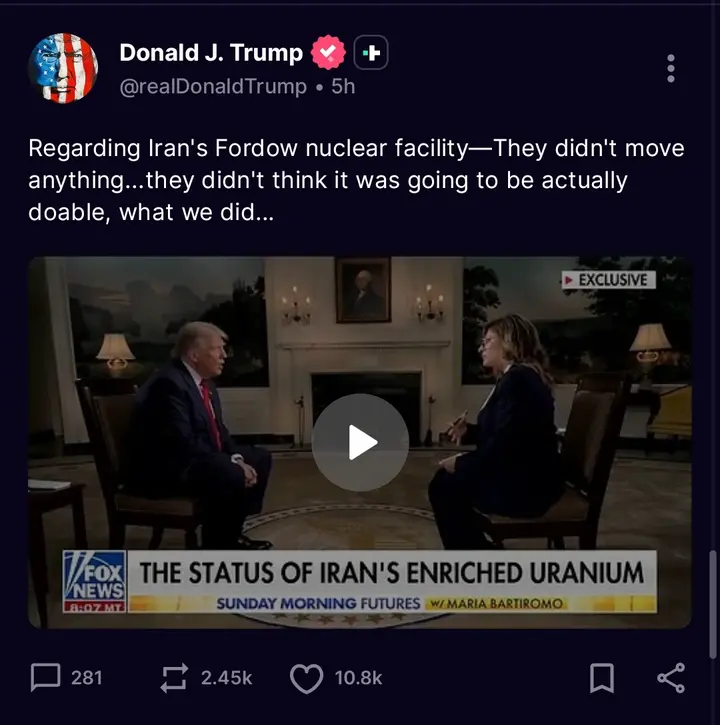Open the Donald J. Trump profile avatar

[x=63, y=68]
